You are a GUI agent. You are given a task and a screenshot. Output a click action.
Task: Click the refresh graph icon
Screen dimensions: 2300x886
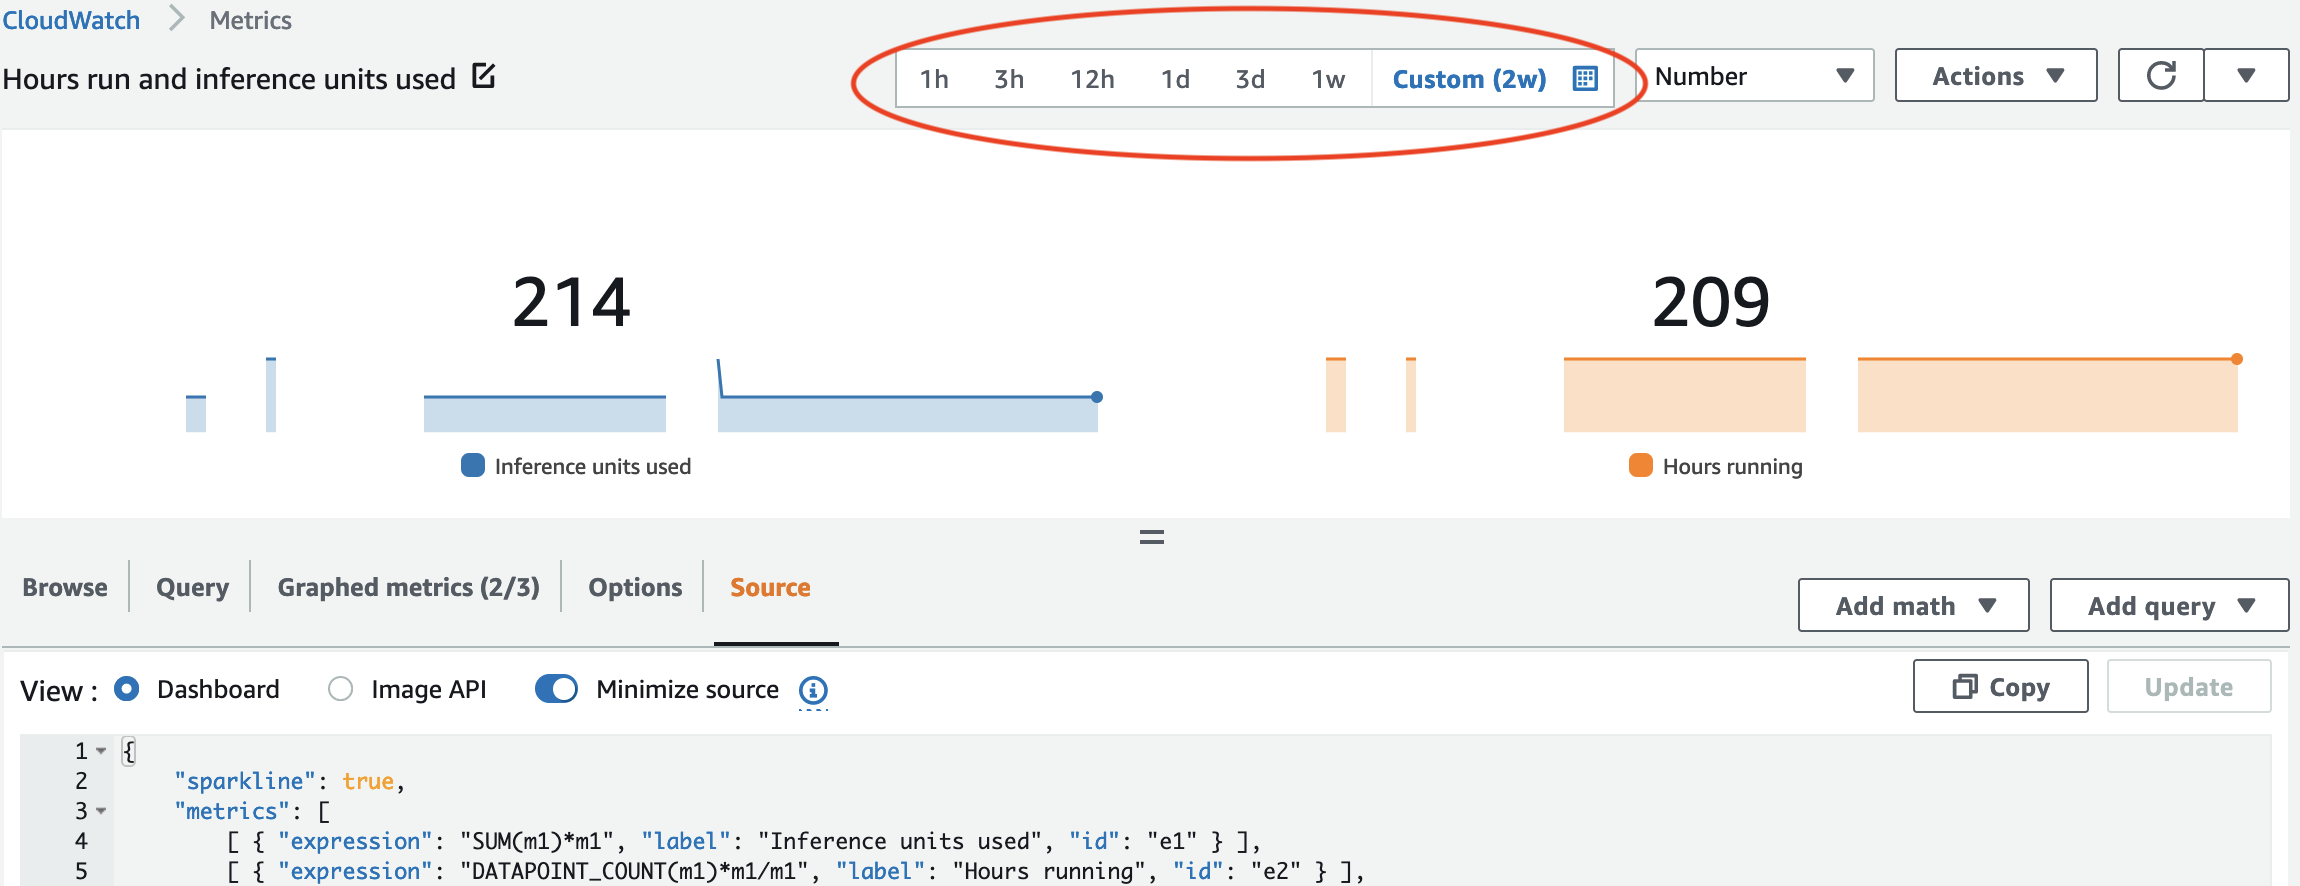2161,76
